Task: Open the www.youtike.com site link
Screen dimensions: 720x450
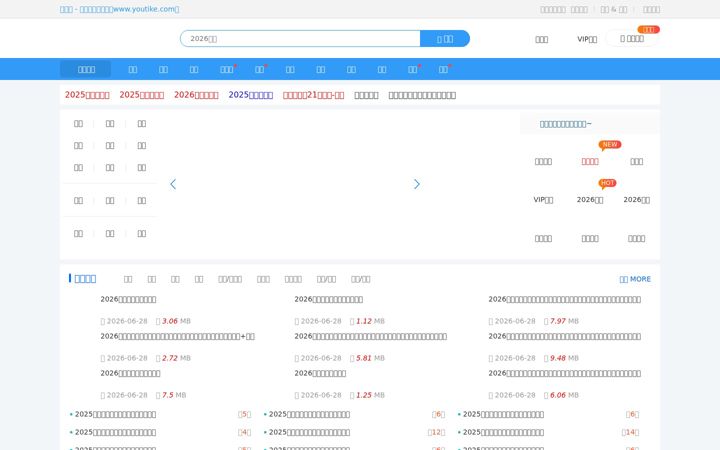Action: click(119, 9)
